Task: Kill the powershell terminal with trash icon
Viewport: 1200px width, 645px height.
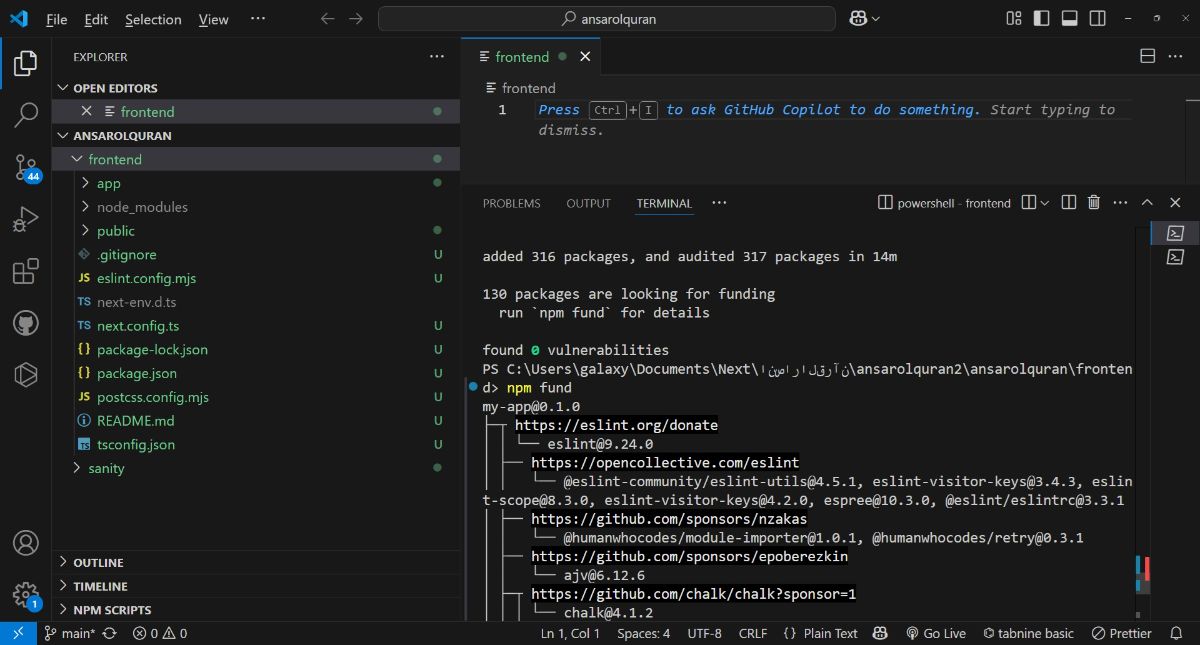Action: point(1094,202)
